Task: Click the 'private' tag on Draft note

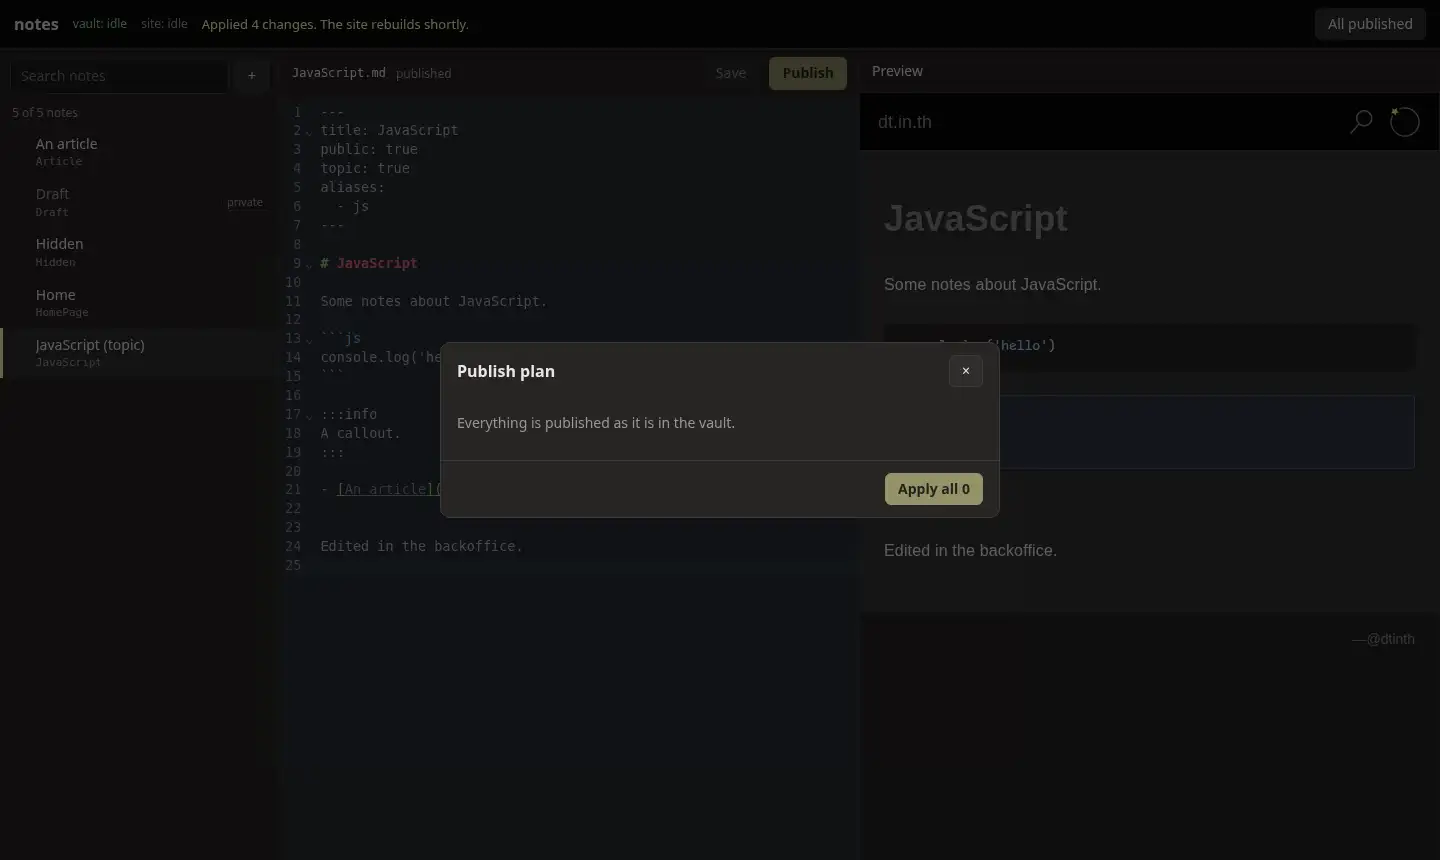Action: tap(245, 202)
